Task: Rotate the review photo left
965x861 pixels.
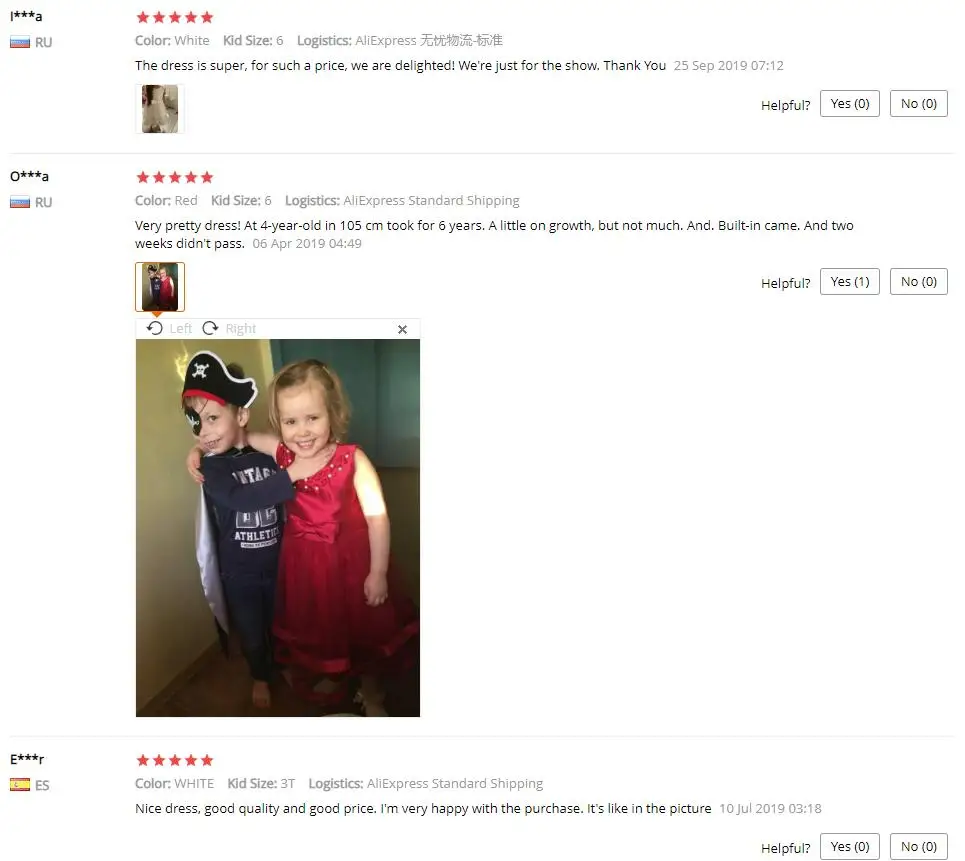Action: click(169, 329)
